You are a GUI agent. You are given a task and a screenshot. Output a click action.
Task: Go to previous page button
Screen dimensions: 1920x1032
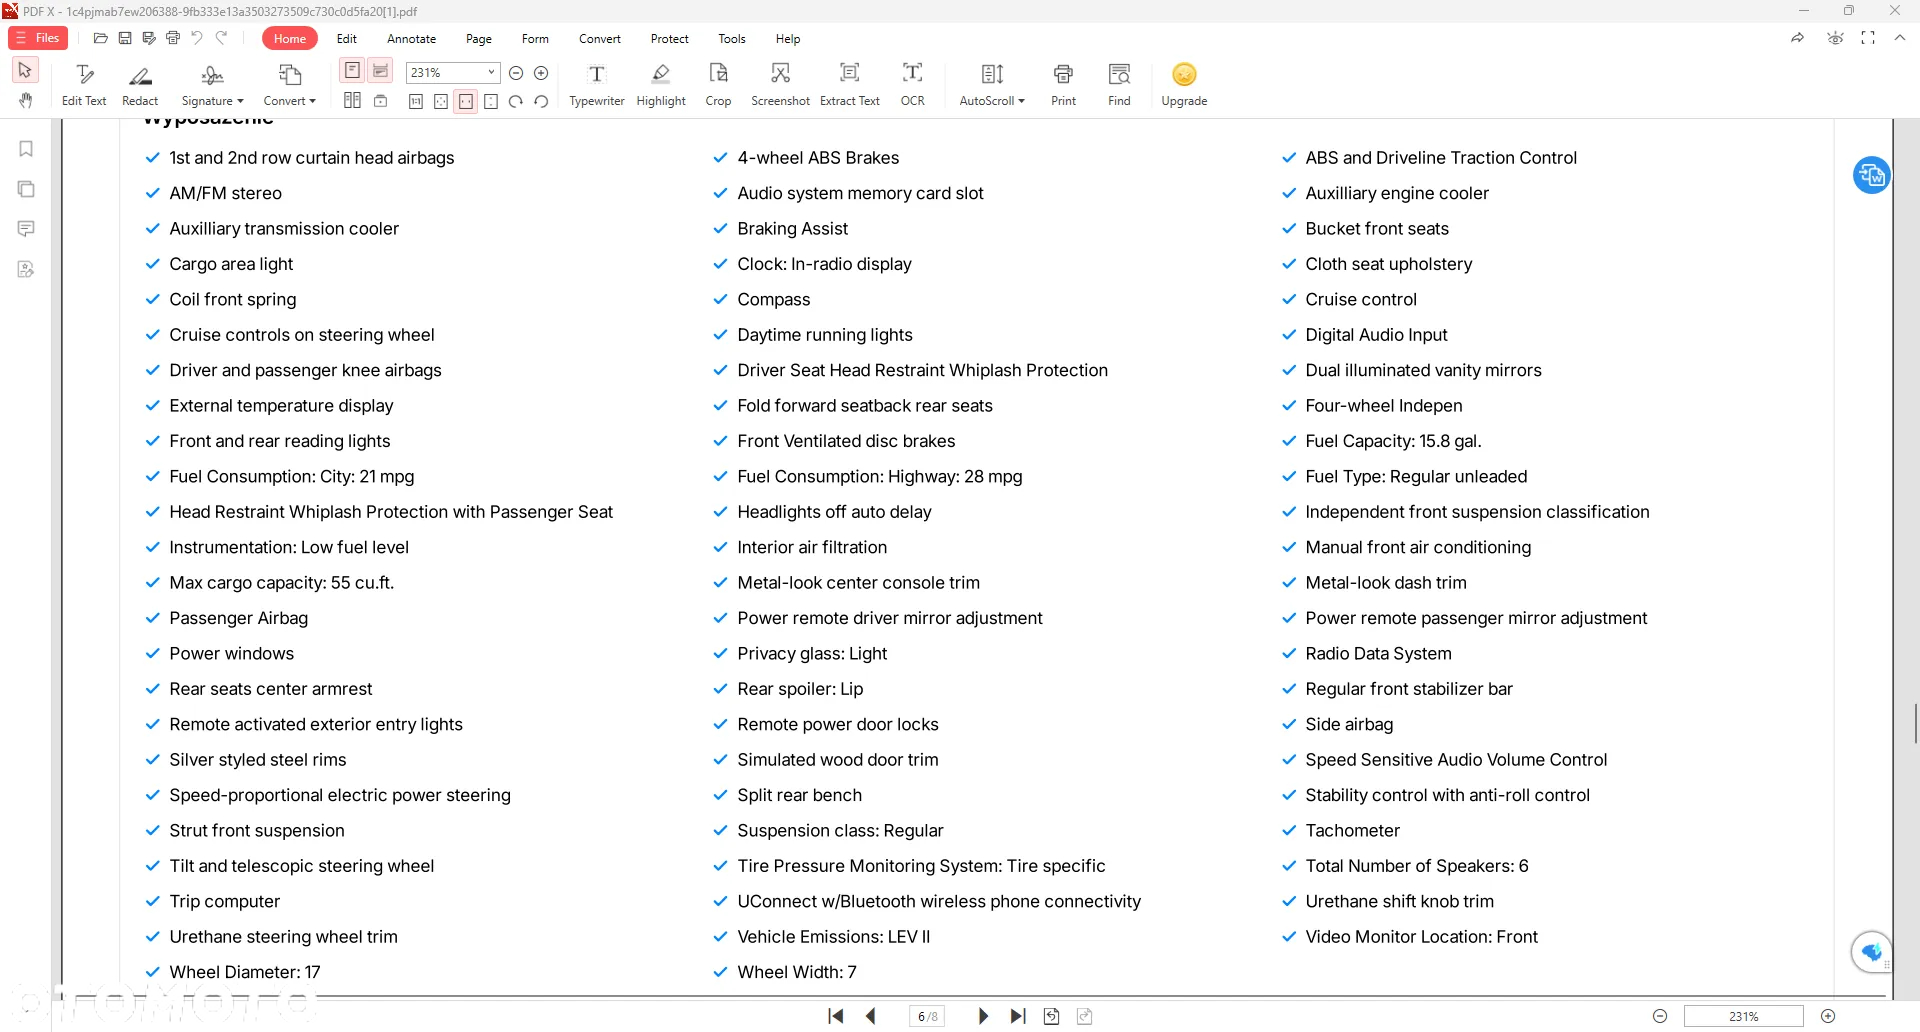[x=871, y=1016]
